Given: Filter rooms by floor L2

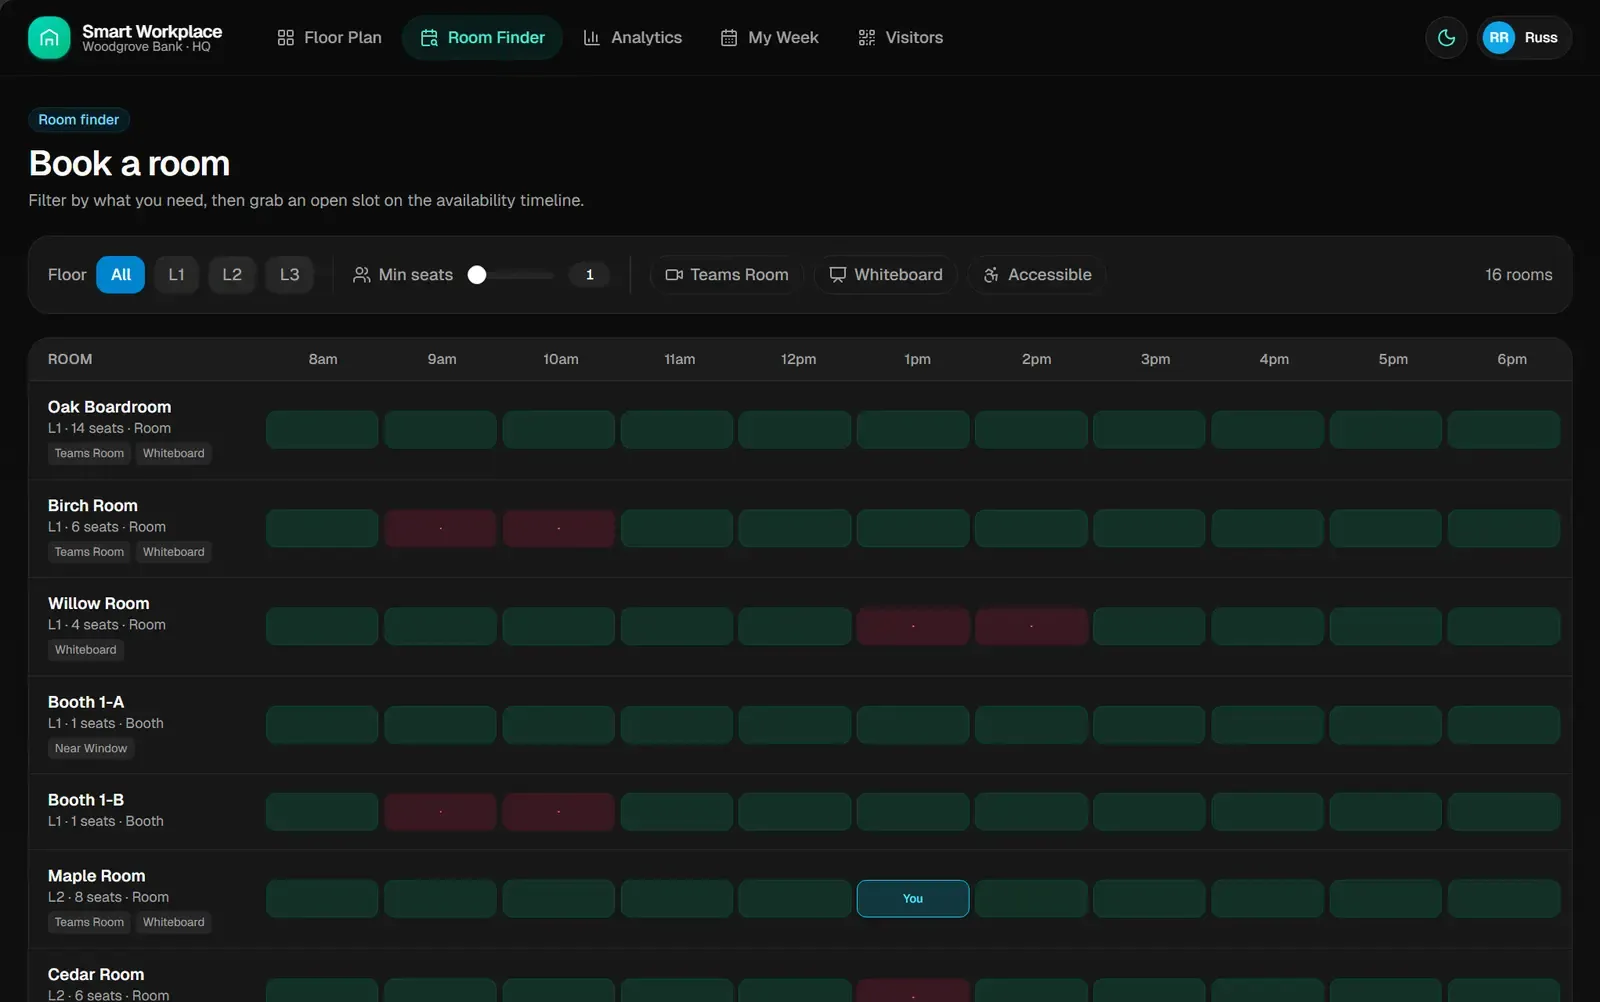Looking at the screenshot, I should (232, 275).
